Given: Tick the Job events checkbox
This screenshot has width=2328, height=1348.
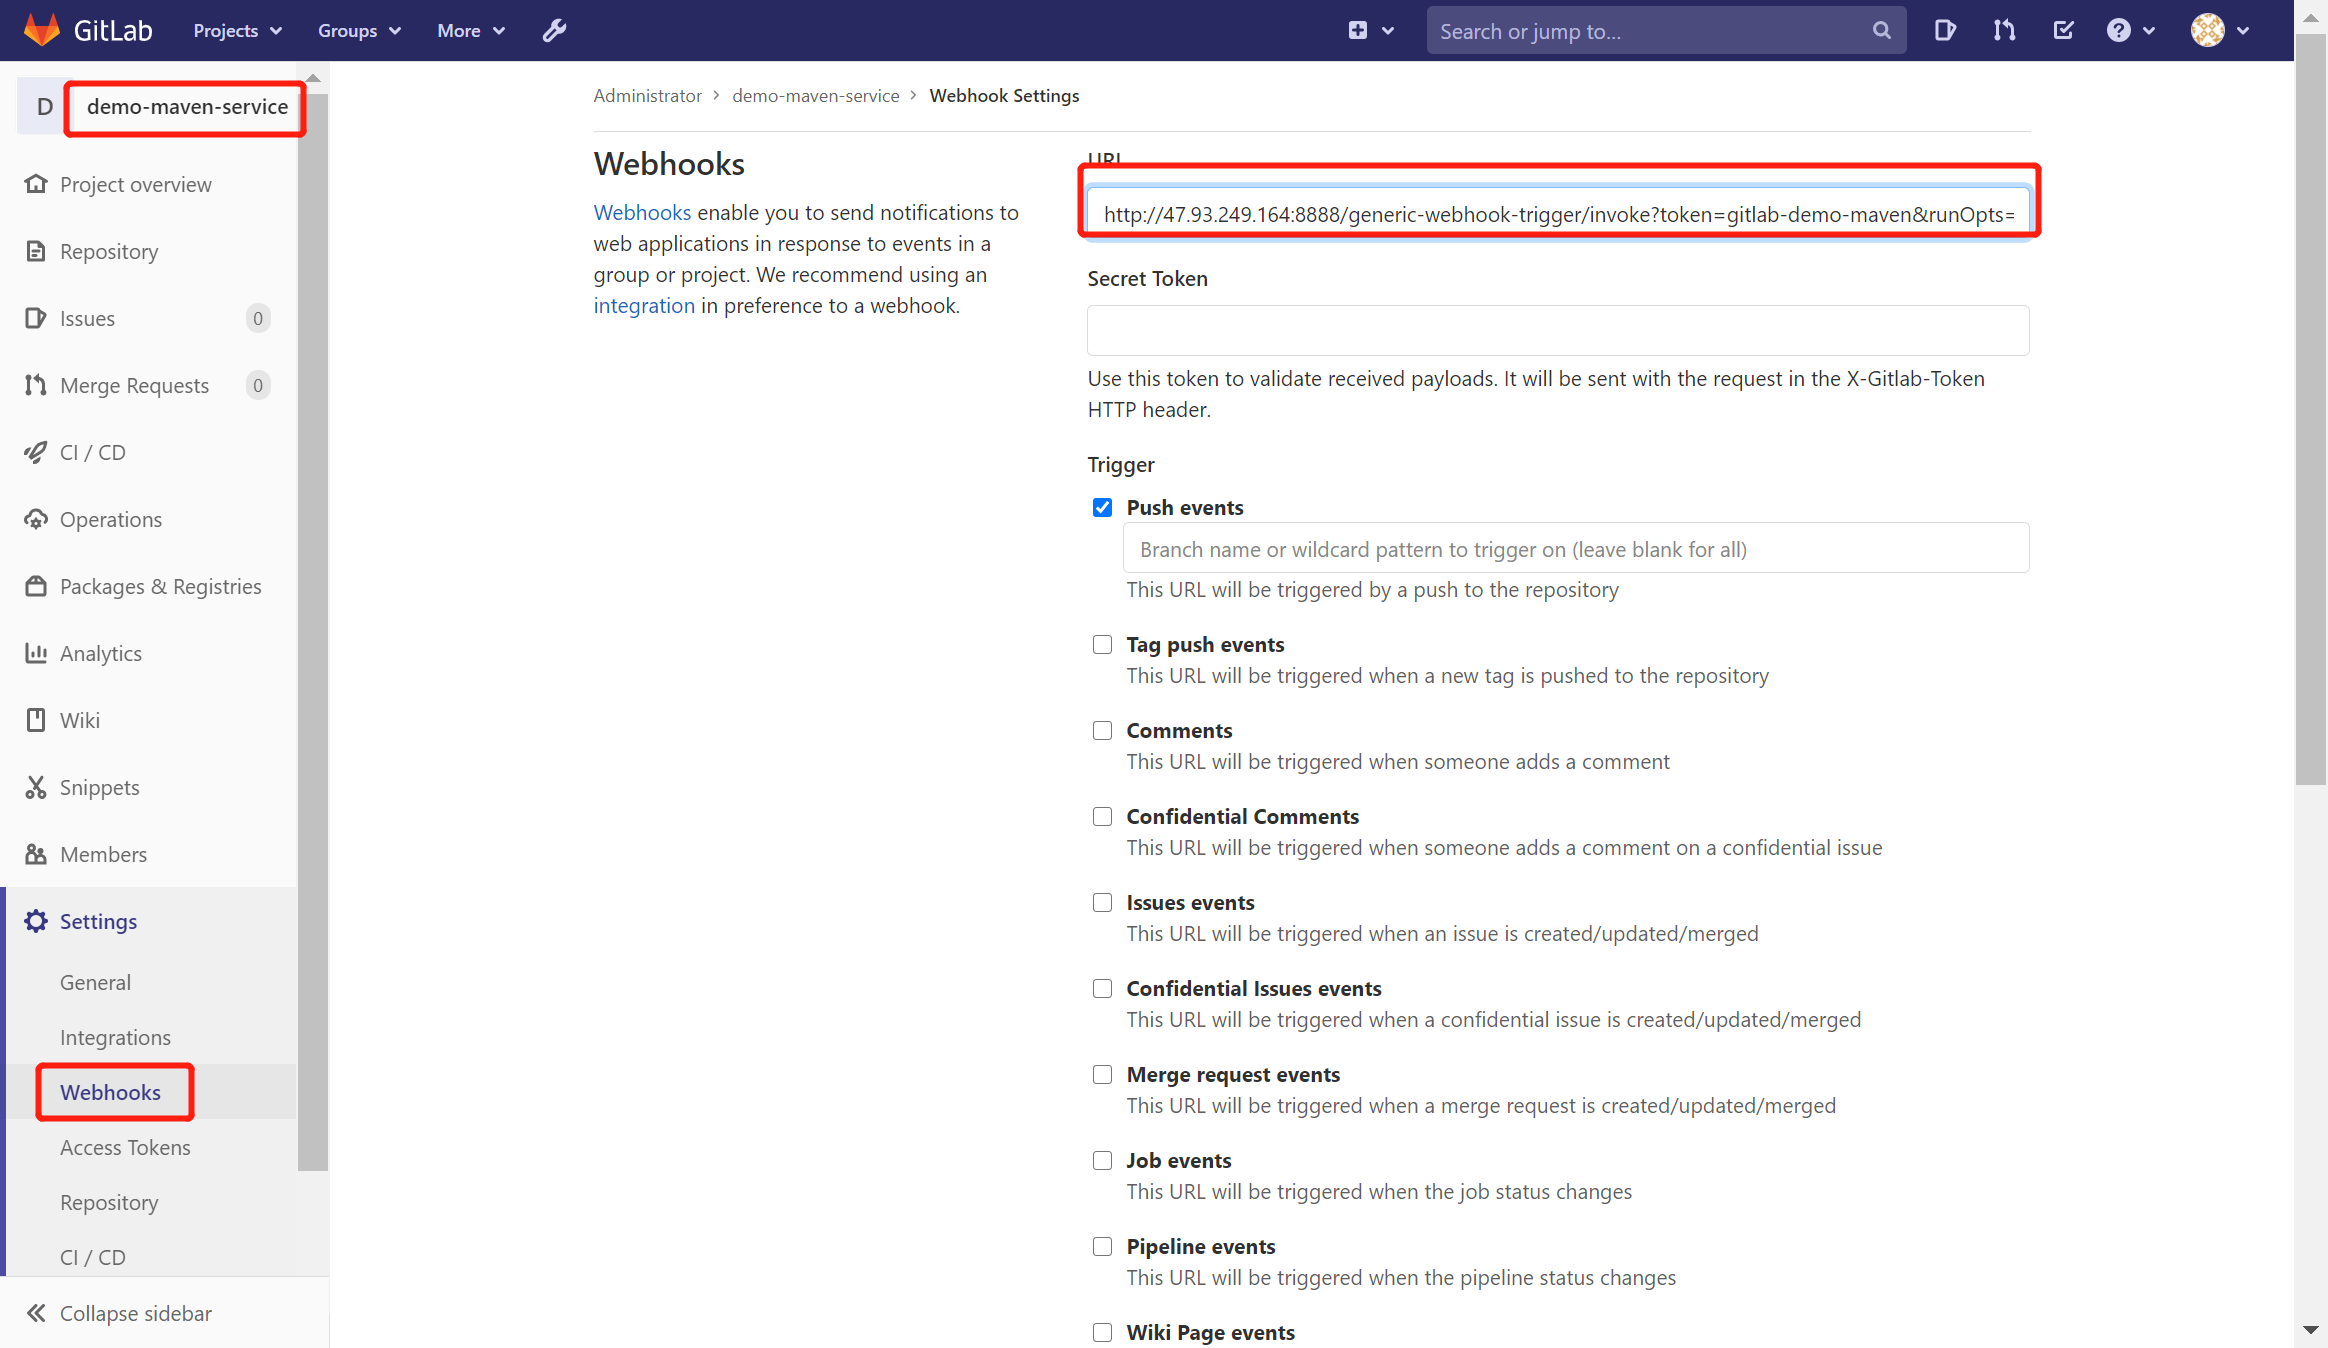Looking at the screenshot, I should pyautogui.click(x=1102, y=1161).
